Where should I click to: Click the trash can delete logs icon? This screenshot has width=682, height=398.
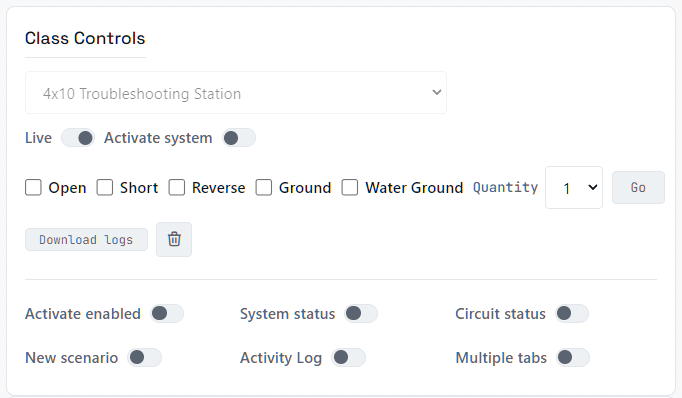point(174,239)
